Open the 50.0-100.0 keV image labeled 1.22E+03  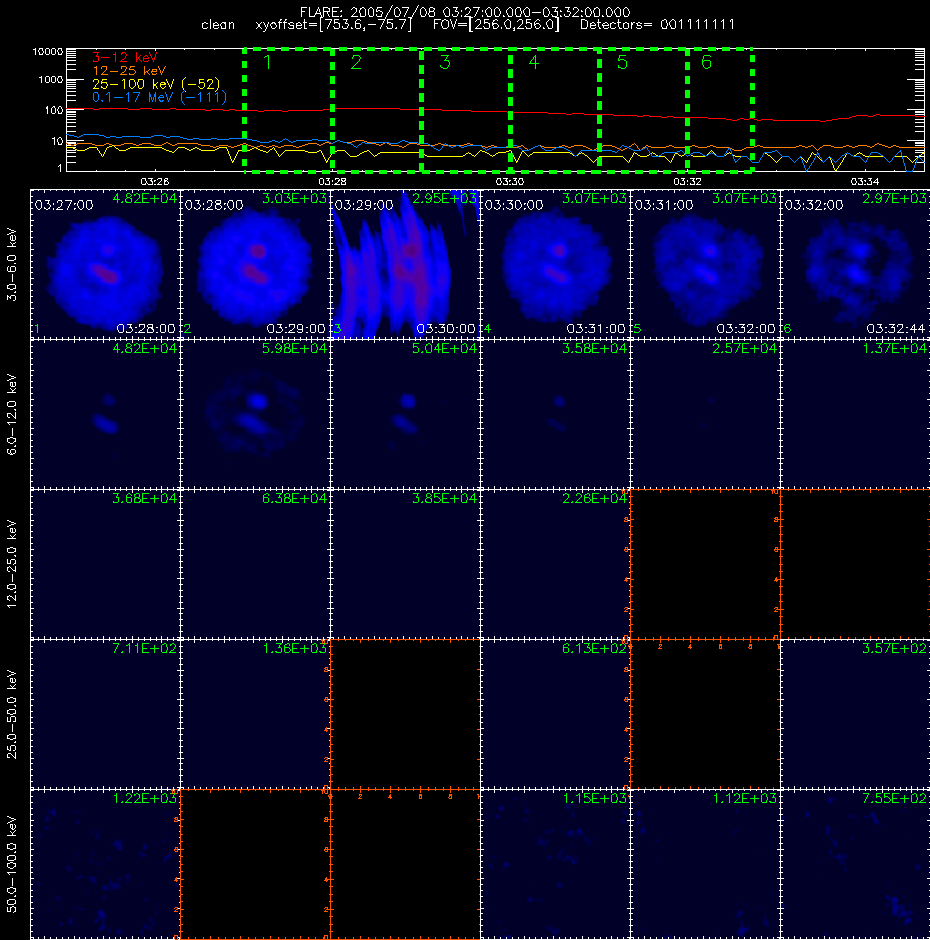point(106,864)
